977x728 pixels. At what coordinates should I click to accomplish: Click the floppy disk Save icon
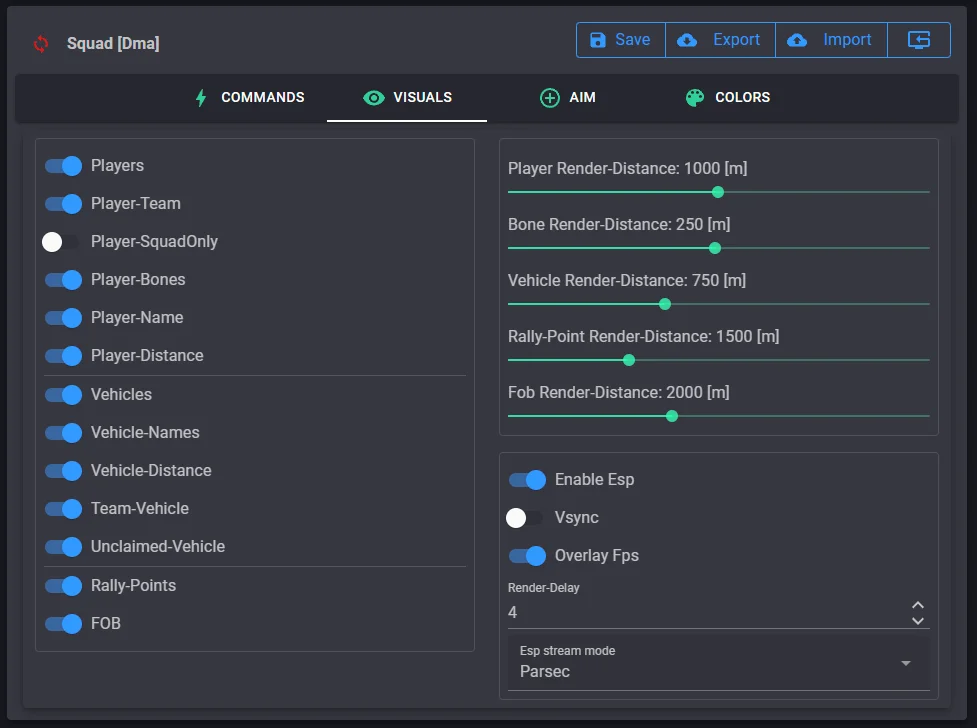coord(598,40)
